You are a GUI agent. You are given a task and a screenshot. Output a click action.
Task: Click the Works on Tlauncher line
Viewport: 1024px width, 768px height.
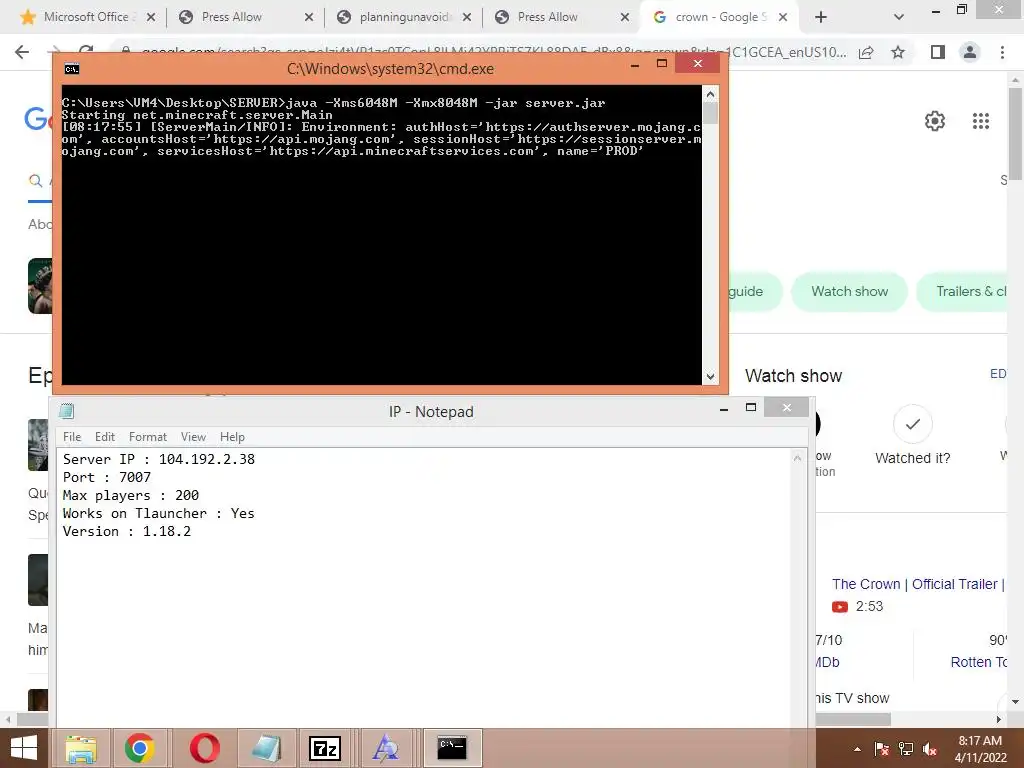(x=159, y=513)
